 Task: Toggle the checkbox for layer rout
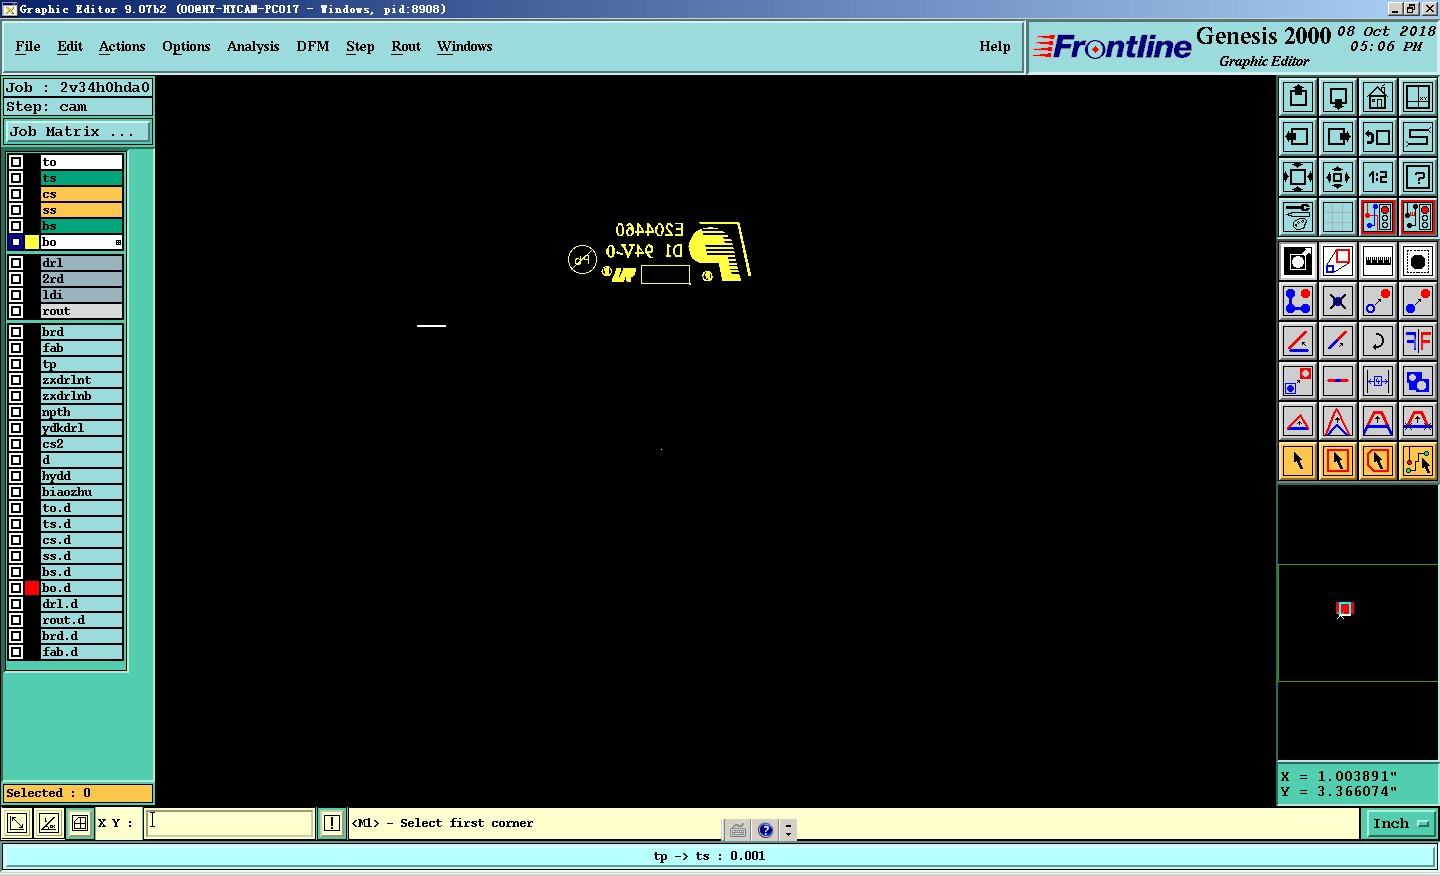coord(16,311)
